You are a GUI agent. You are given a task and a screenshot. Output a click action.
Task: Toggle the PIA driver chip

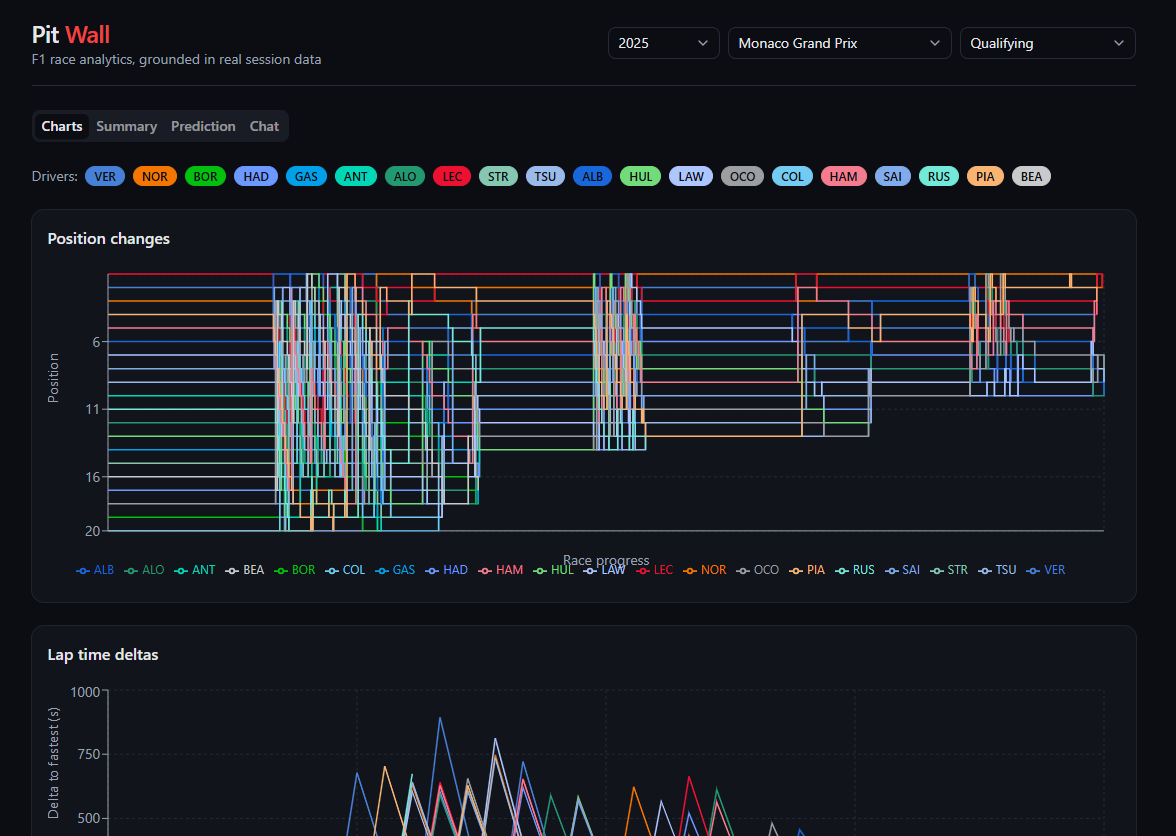click(986, 176)
